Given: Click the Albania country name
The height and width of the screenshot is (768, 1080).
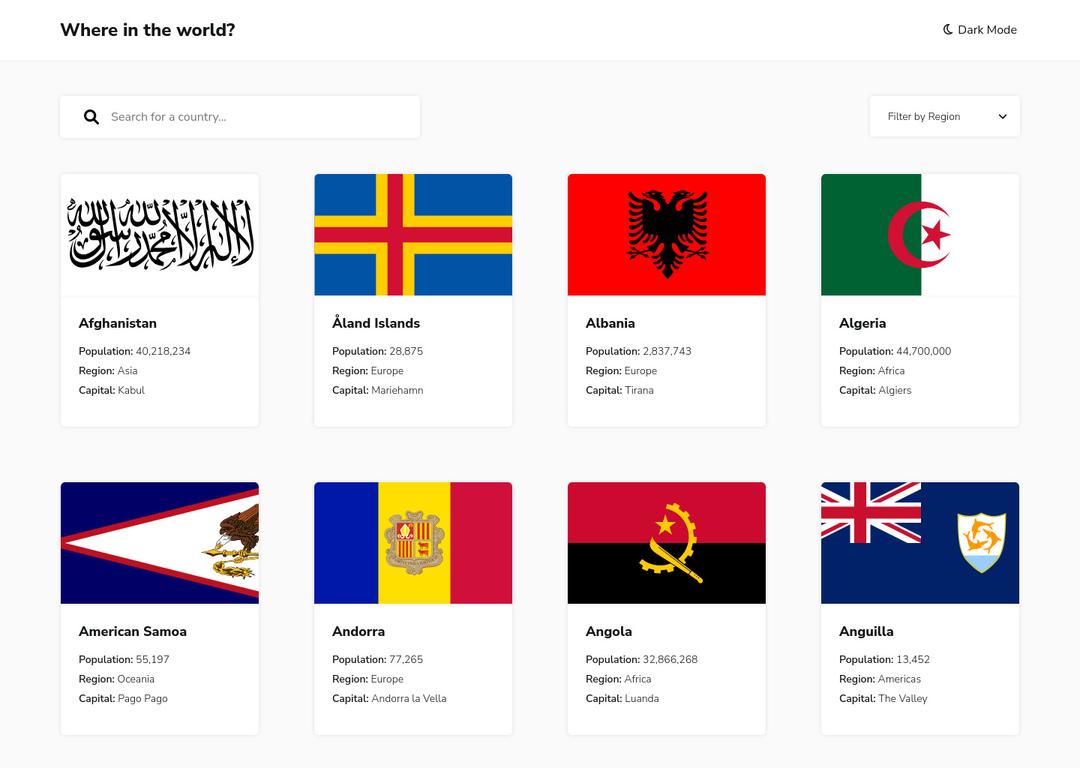Looking at the screenshot, I should tap(610, 323).
